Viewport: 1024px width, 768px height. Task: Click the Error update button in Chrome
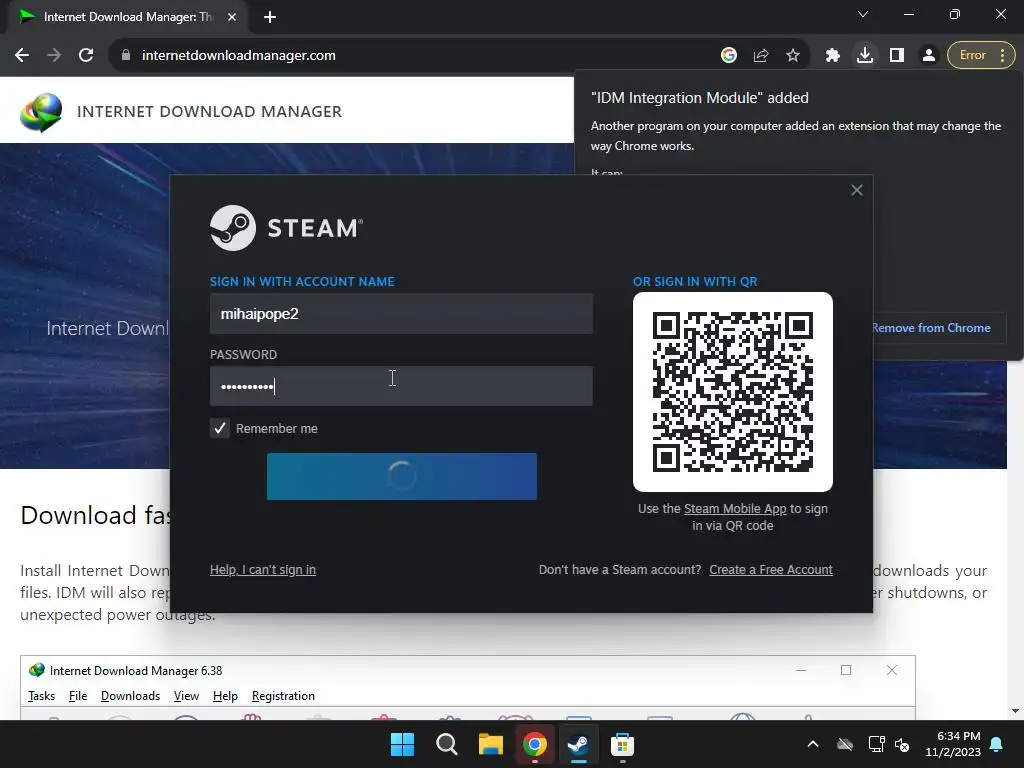point(981,56)
